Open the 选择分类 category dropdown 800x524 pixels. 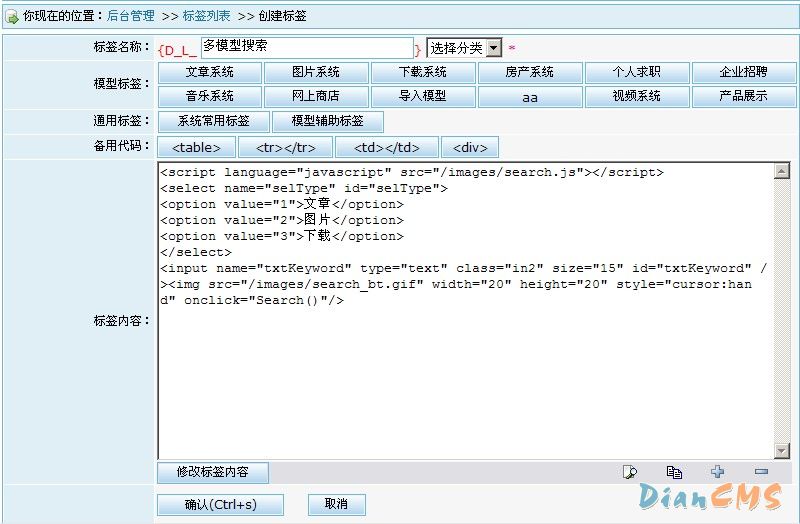pos(464,48)
